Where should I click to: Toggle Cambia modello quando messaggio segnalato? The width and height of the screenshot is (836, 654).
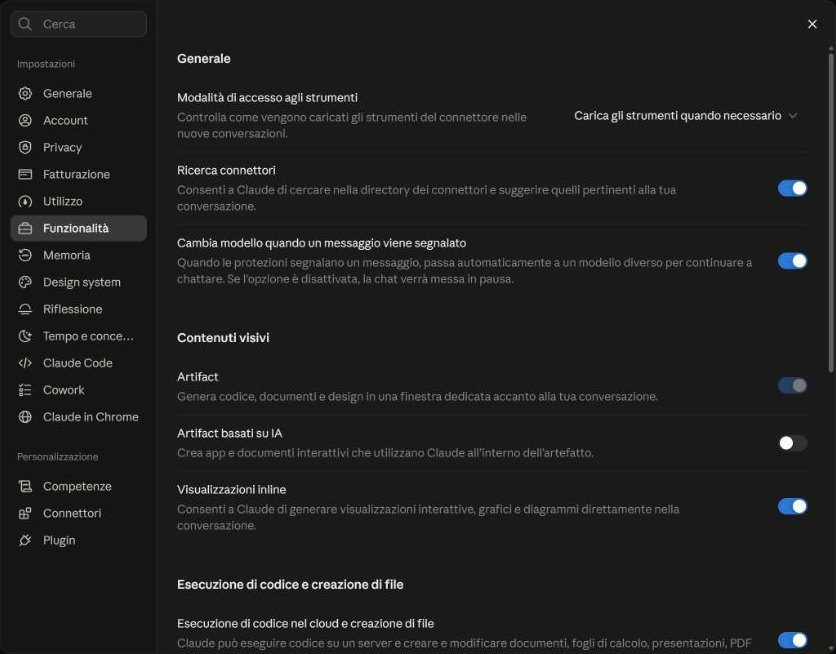[792, 261]
